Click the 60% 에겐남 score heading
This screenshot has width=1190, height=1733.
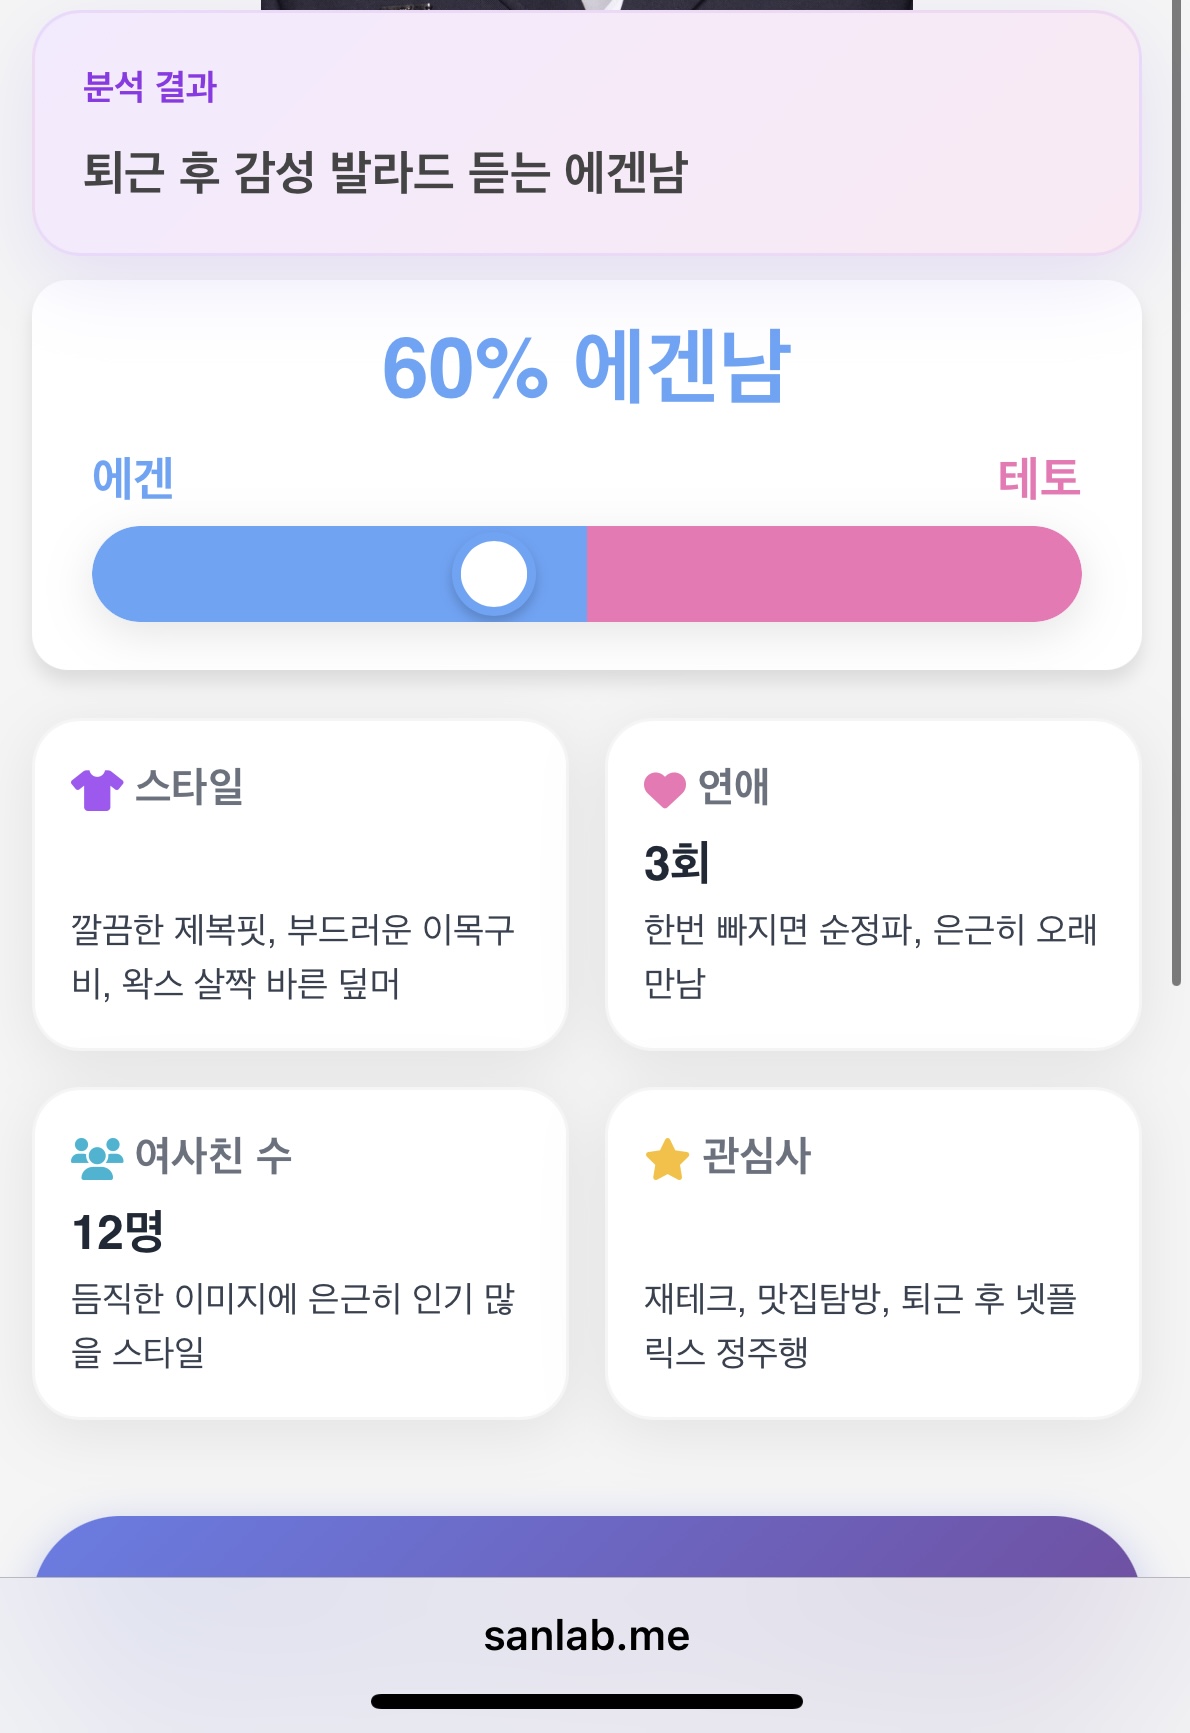click(x=587, y=367)
